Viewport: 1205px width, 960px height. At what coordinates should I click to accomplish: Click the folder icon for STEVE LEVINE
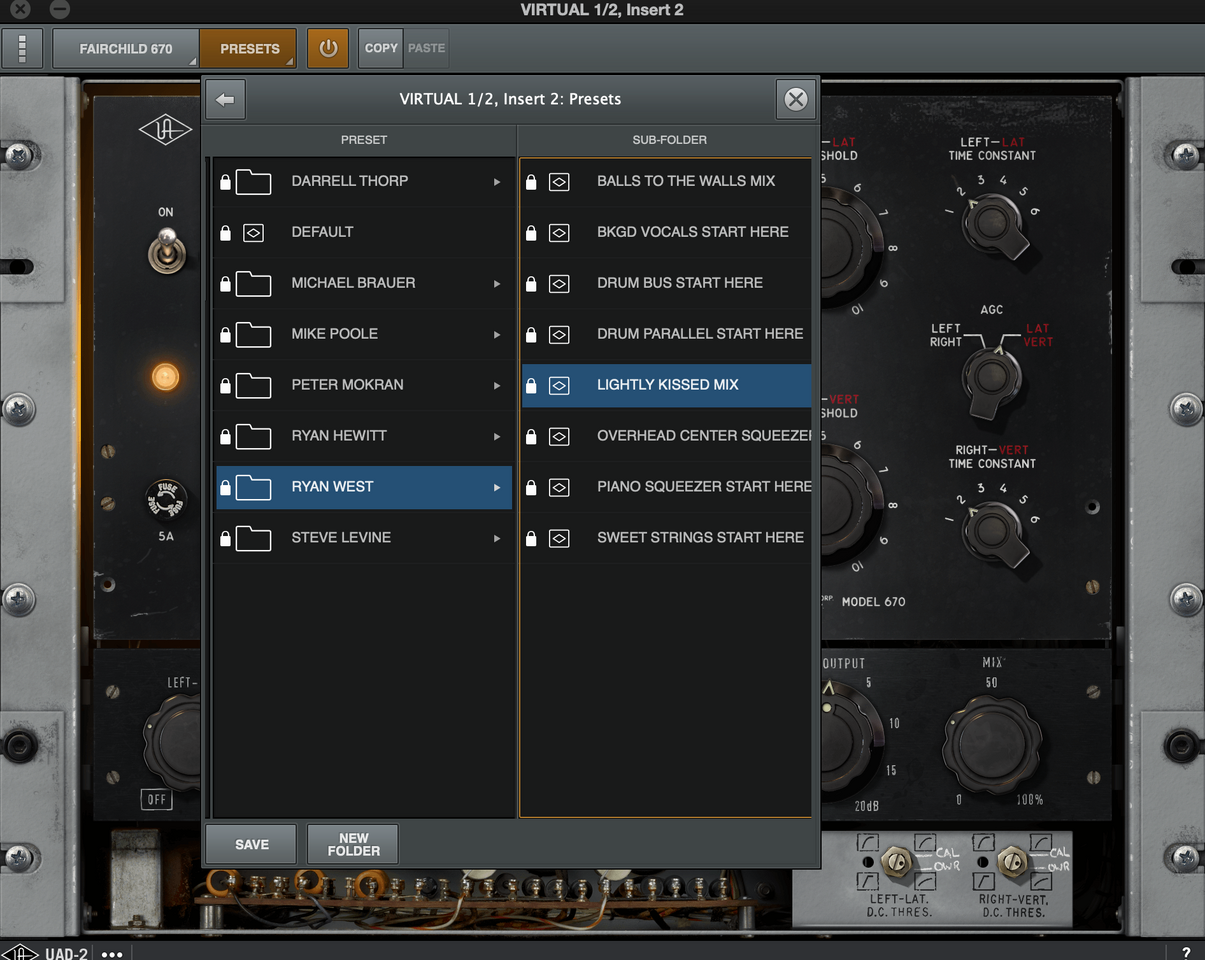tap(254, 538)
